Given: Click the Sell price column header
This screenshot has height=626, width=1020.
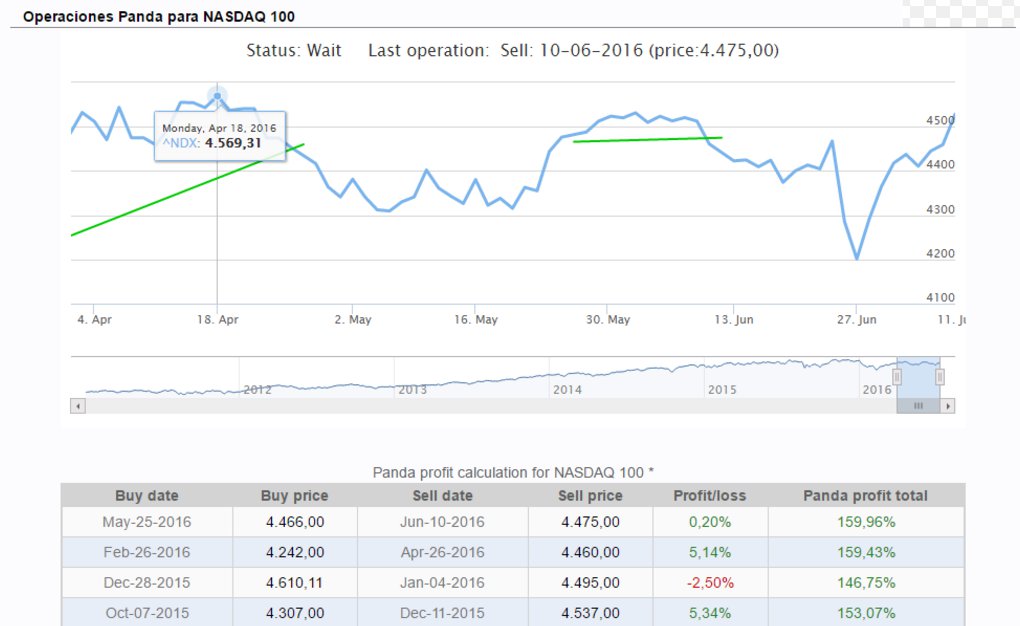Looking at the screenshot, I should pos(590,495).
